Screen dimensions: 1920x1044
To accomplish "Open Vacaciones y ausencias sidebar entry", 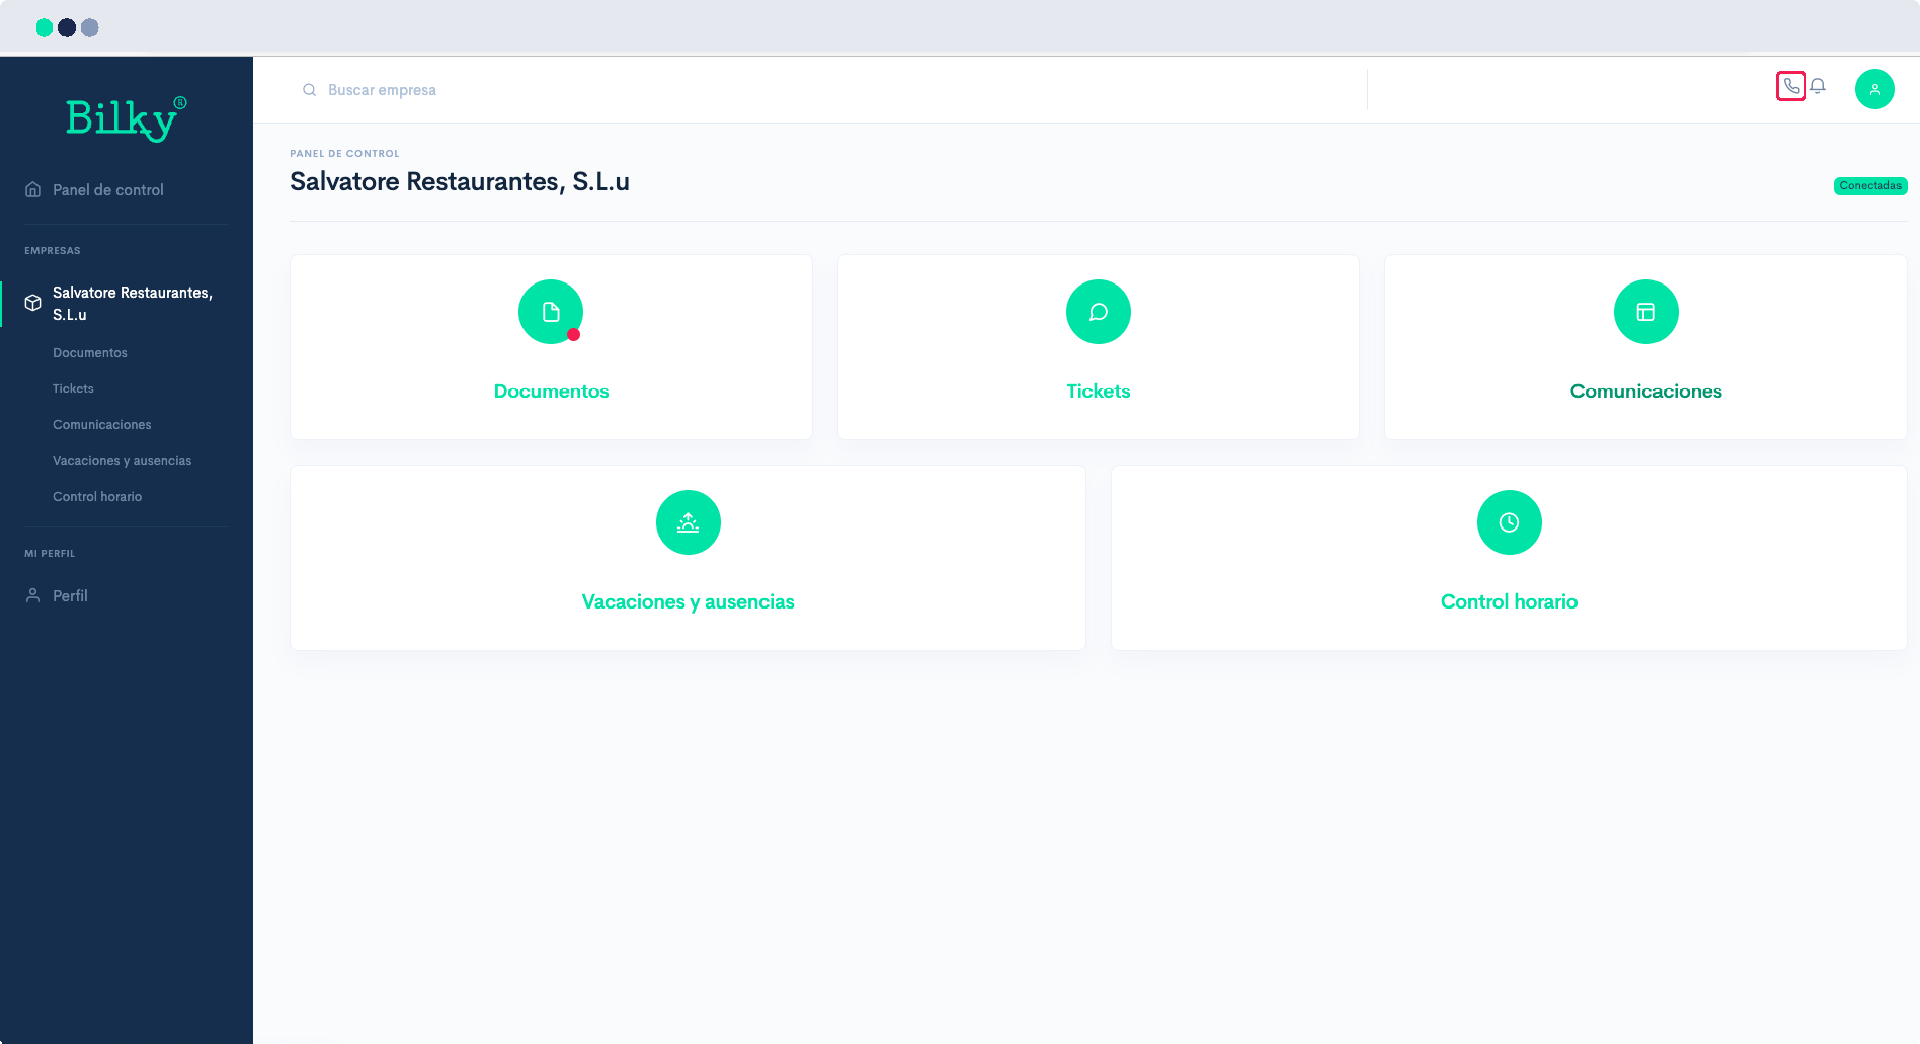I will [x=122, y=461].
